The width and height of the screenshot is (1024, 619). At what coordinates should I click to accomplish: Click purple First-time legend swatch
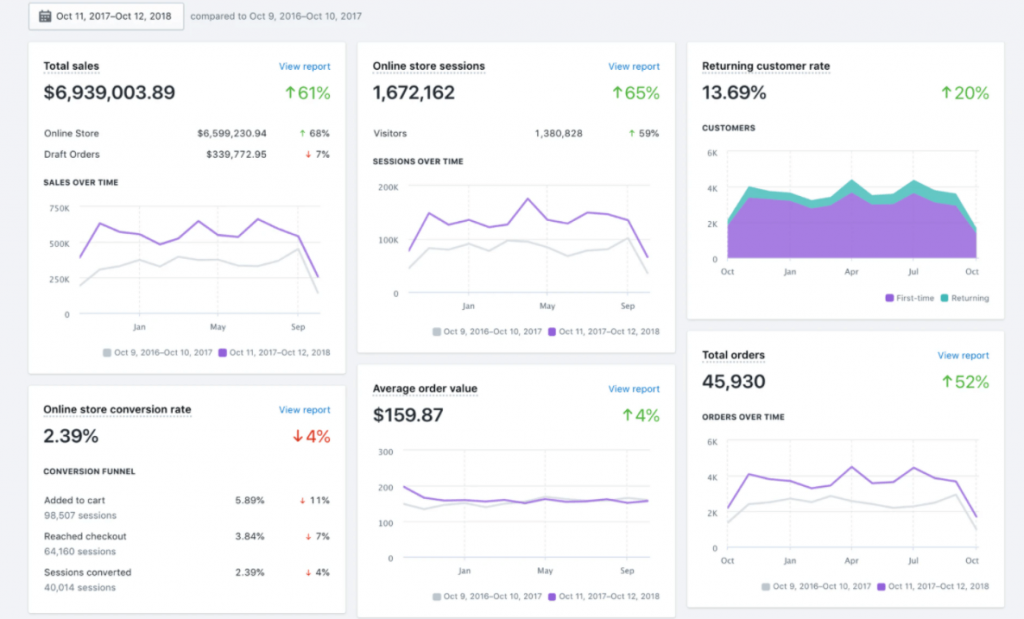coord(890,298)
